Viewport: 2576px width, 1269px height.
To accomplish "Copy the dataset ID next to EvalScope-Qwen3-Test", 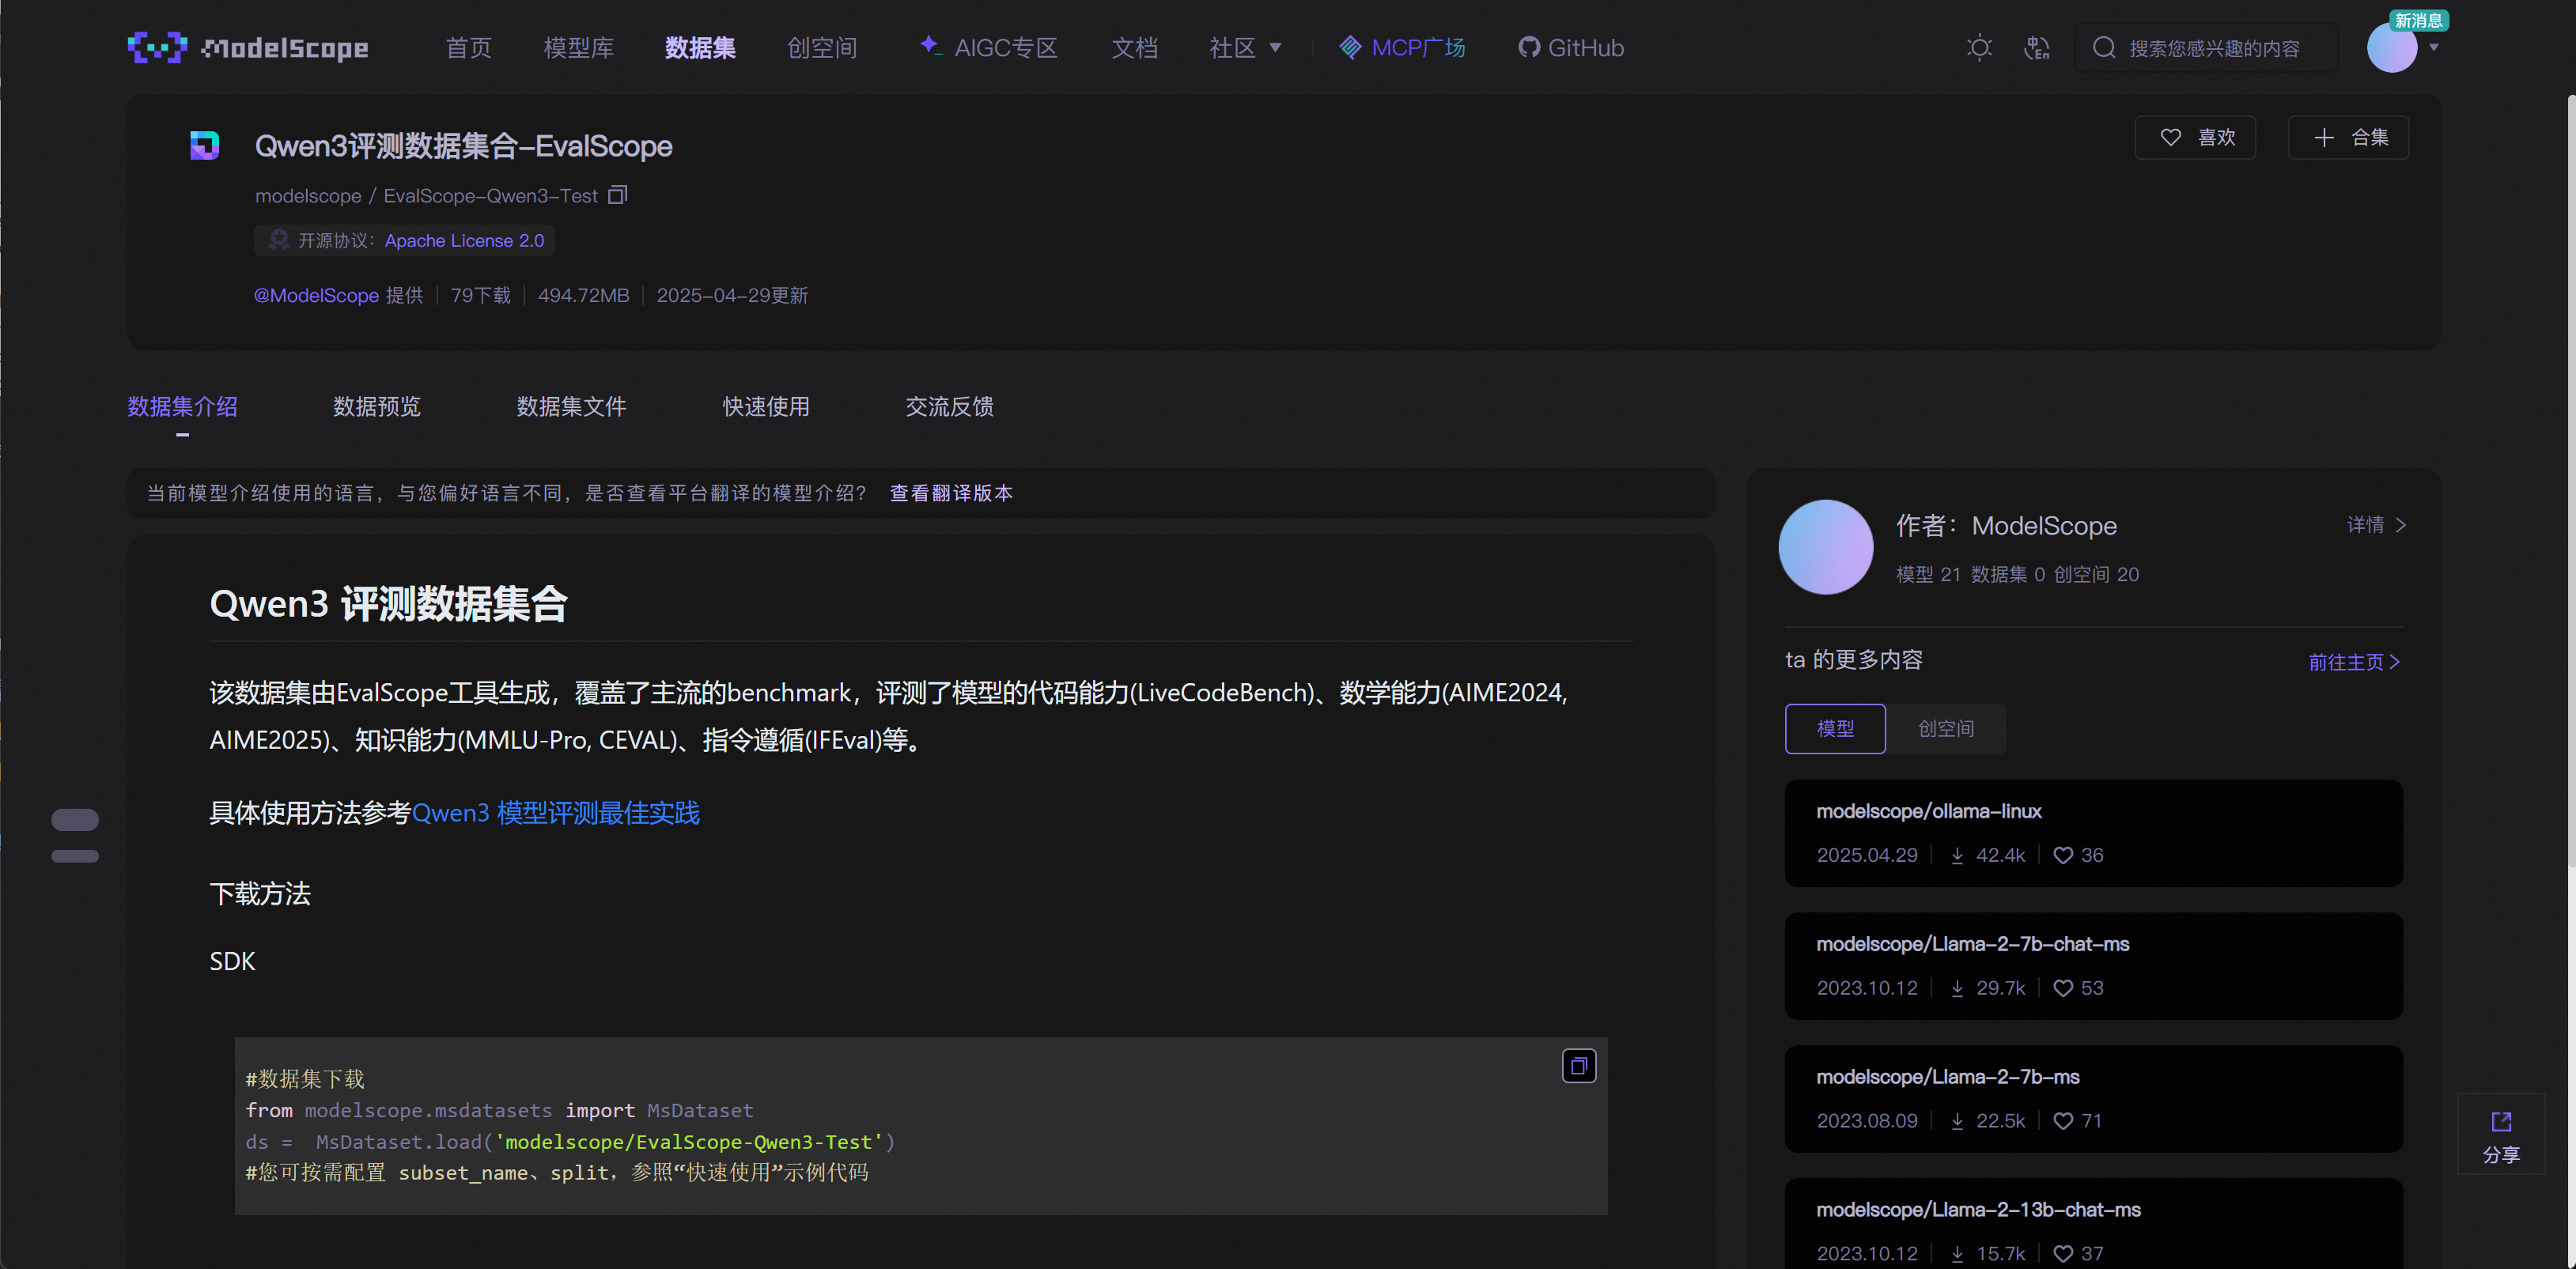I will [618, 195].
